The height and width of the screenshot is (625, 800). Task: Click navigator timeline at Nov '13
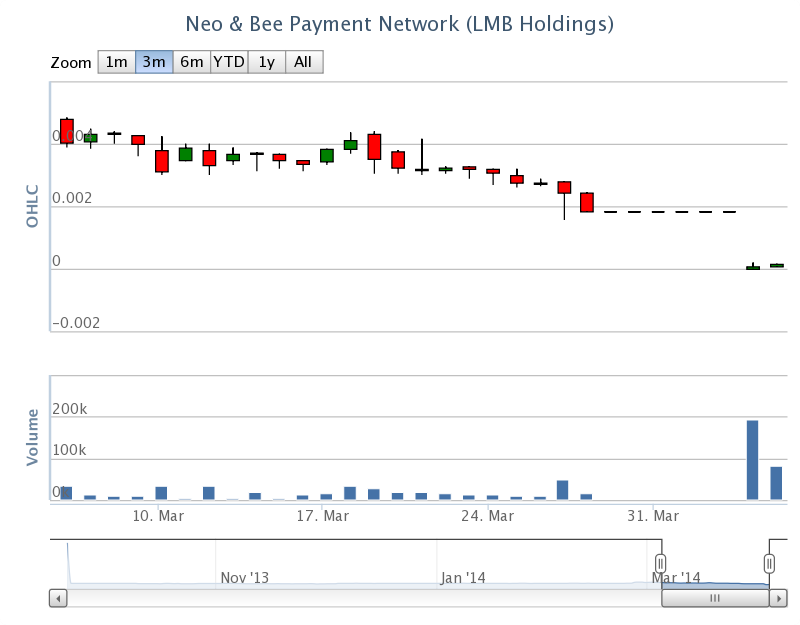(x=245, y=577)
